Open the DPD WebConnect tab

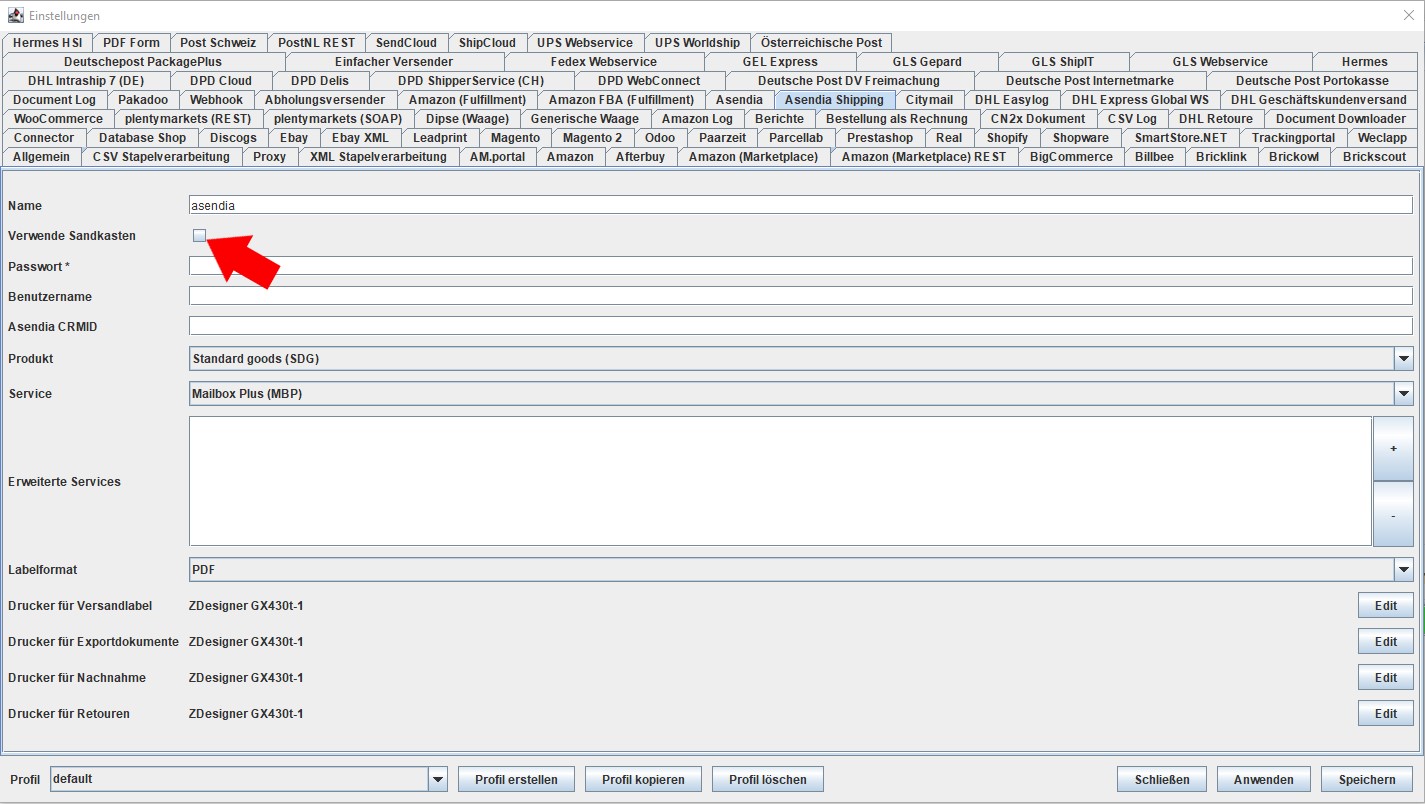649,81
